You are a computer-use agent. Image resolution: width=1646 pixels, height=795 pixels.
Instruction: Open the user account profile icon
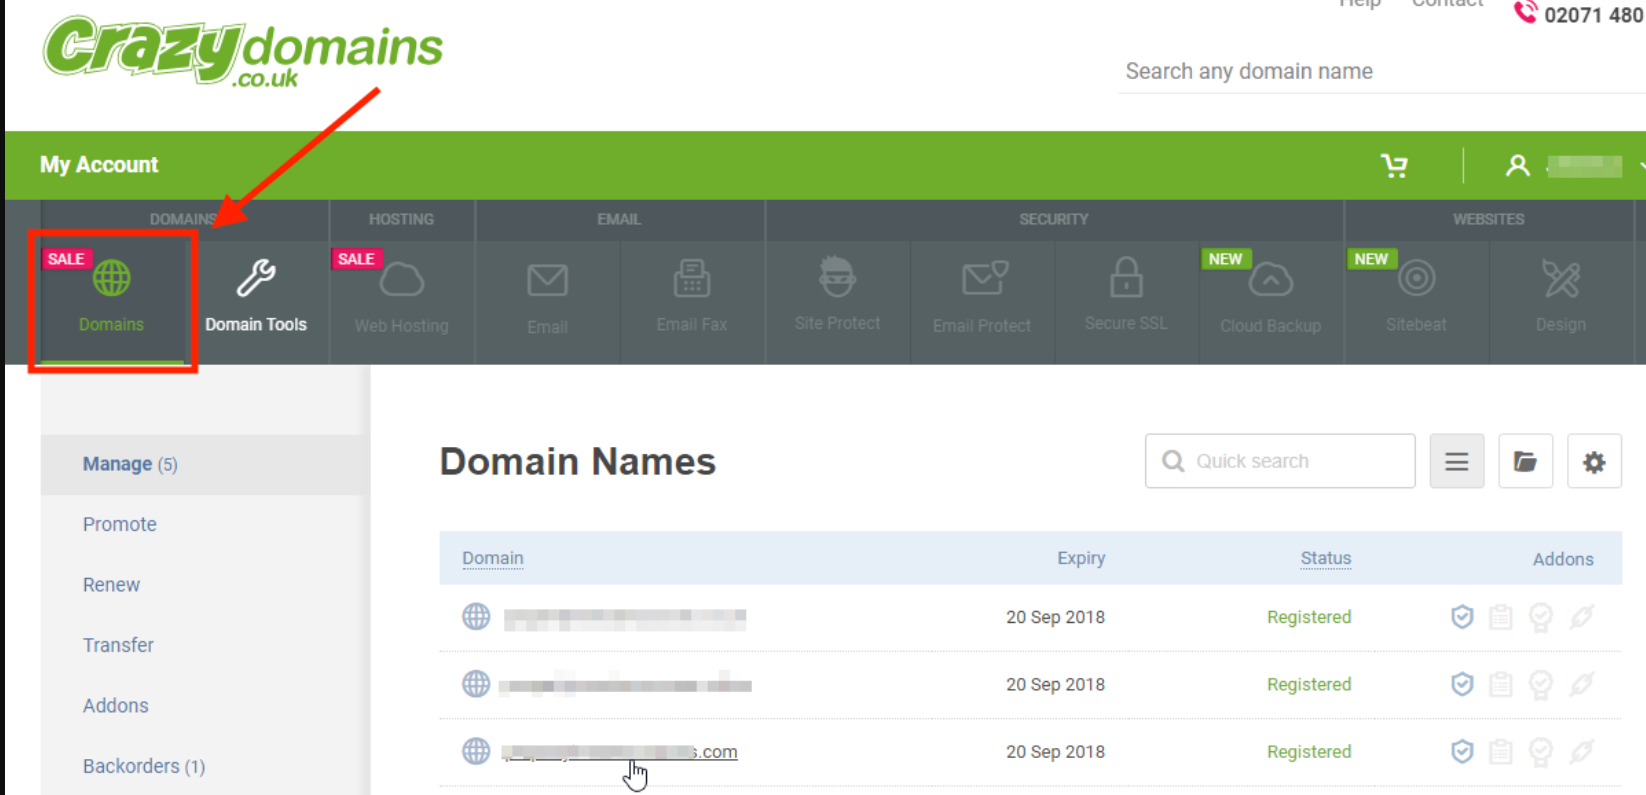click(1517, 166)
